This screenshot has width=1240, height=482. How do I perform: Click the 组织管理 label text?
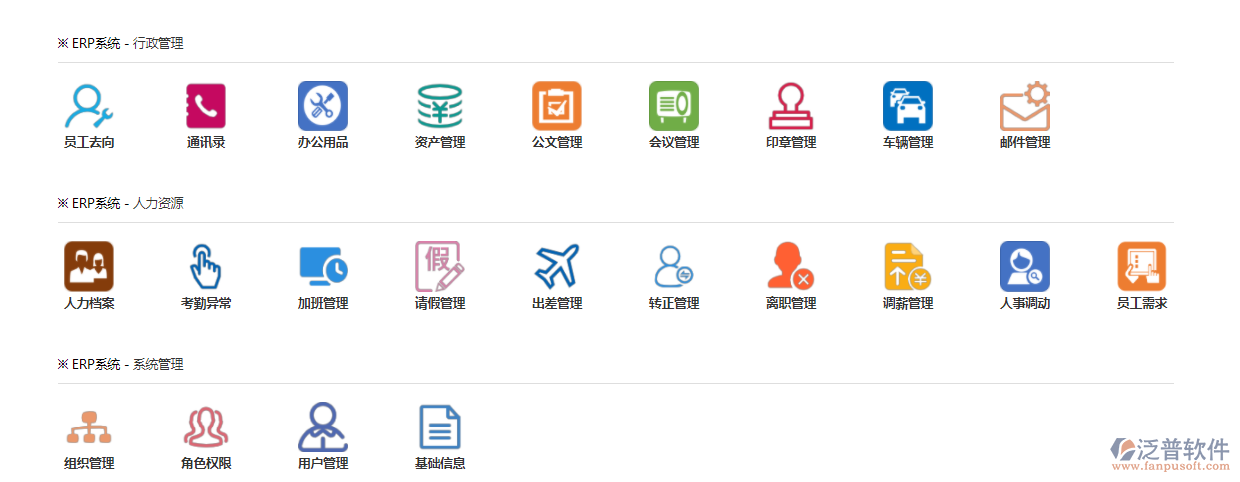tap(89, 463)
